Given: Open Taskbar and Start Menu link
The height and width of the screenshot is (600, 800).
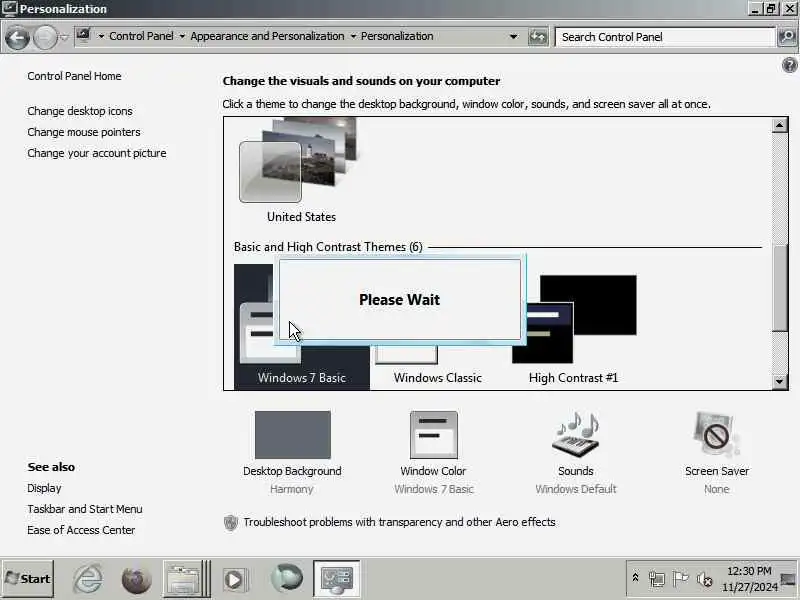Looking at the screenshot, I should click(85, 509).
